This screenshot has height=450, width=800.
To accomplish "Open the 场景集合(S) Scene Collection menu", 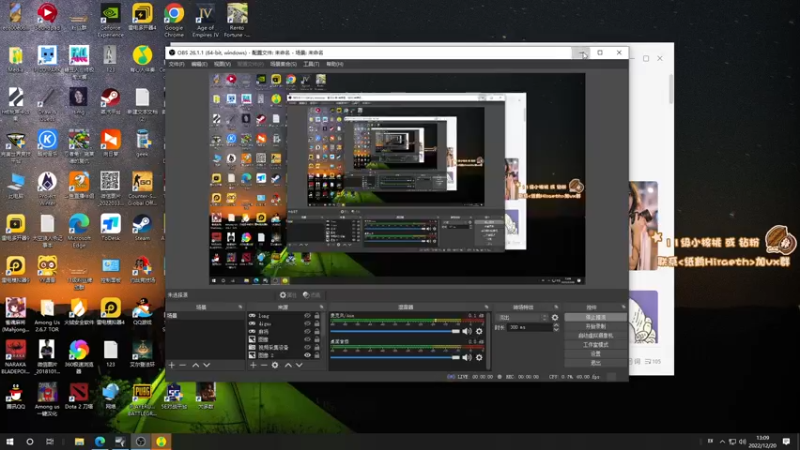I will point(283,64).
